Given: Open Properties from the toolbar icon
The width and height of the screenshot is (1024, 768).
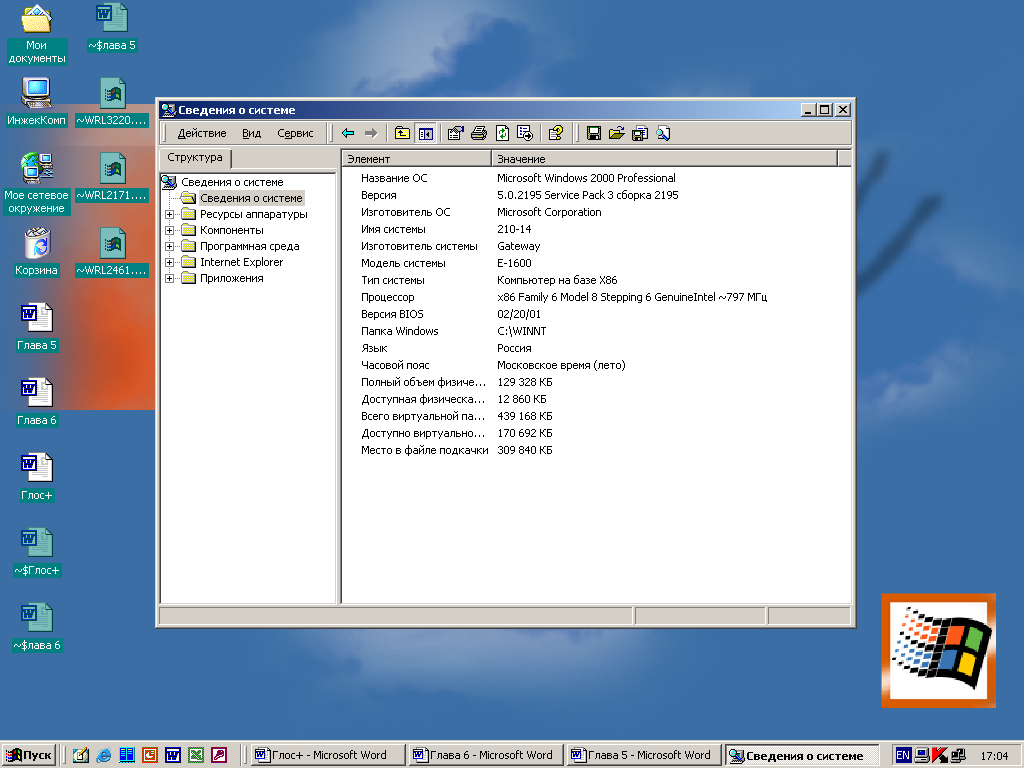Looking at the screenshot, I should coord(455,133).
